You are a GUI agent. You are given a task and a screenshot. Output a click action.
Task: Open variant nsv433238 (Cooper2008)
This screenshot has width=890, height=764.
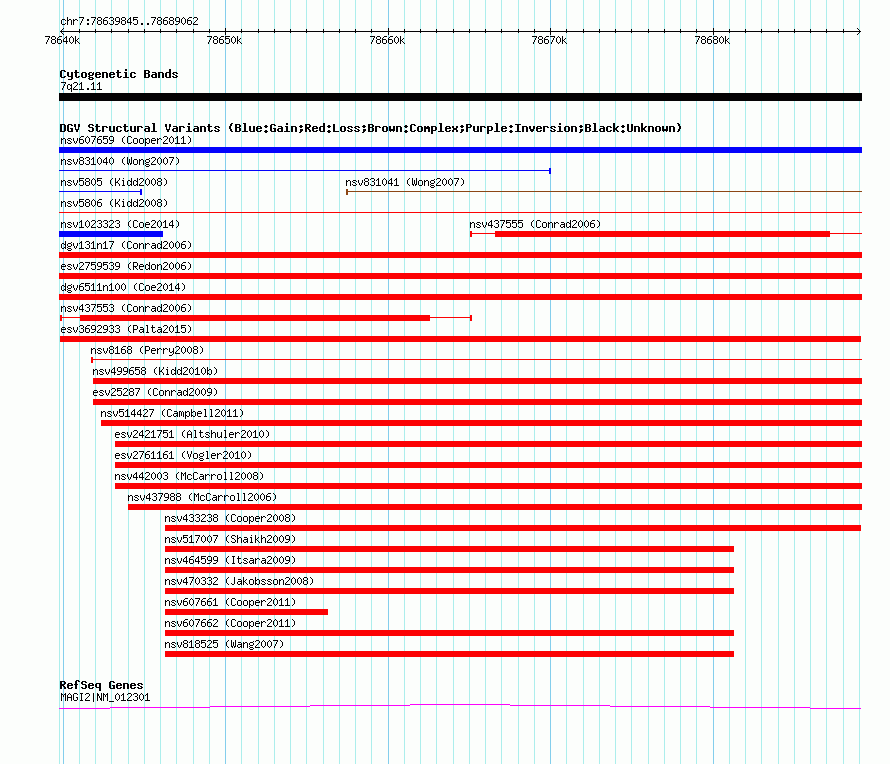point(230,518)
